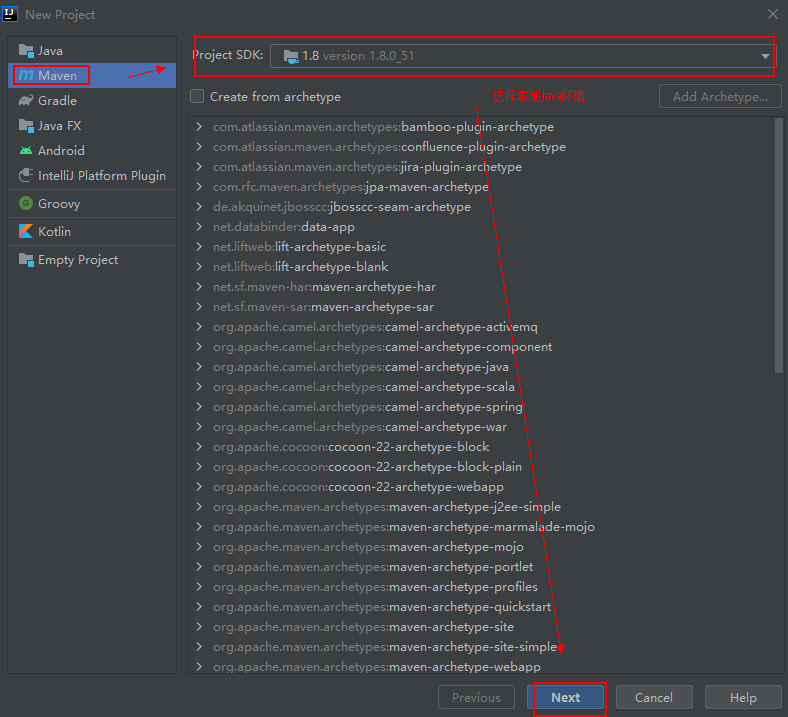Select camel-archetype-scala row
Image resolution: width=788 pixels, height=717 pixels.
482,386
